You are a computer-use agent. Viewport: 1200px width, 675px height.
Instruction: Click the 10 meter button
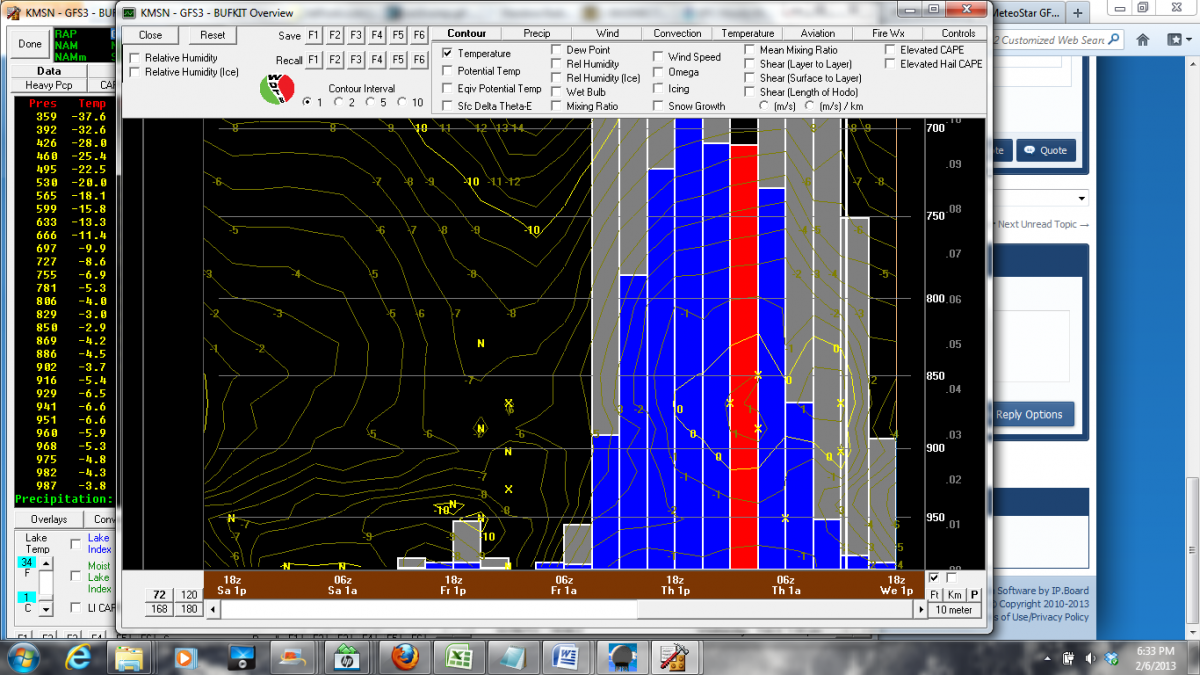[955, 610]
